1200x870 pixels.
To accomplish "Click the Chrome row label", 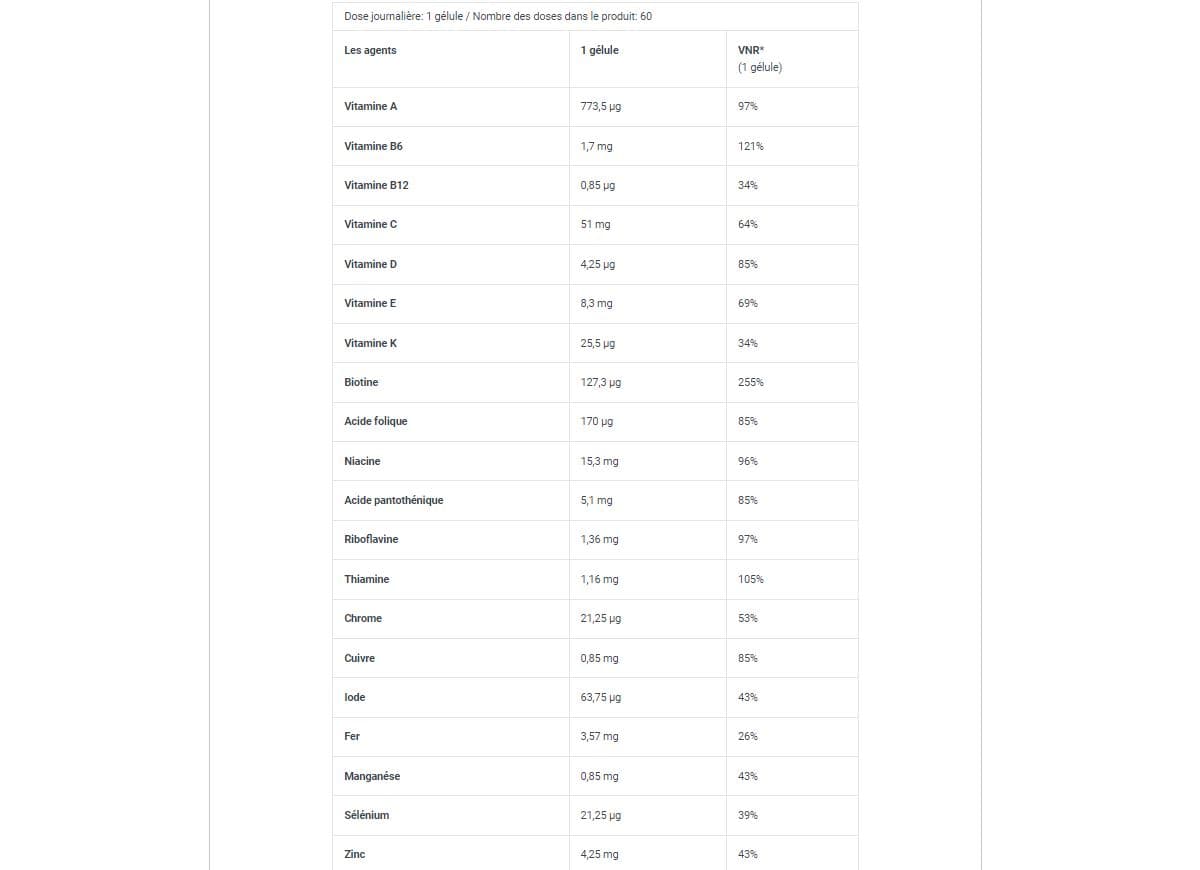I will [363, 618].
